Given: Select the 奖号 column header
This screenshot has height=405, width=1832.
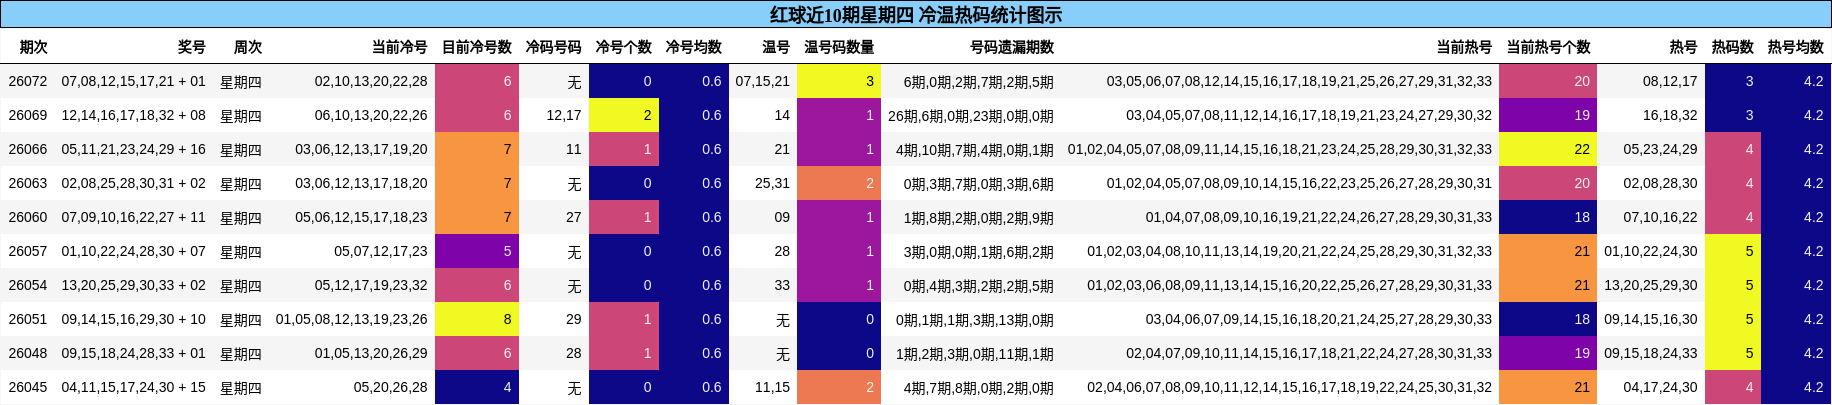Looking at the screenshot, I should click(x=192, y=47).
